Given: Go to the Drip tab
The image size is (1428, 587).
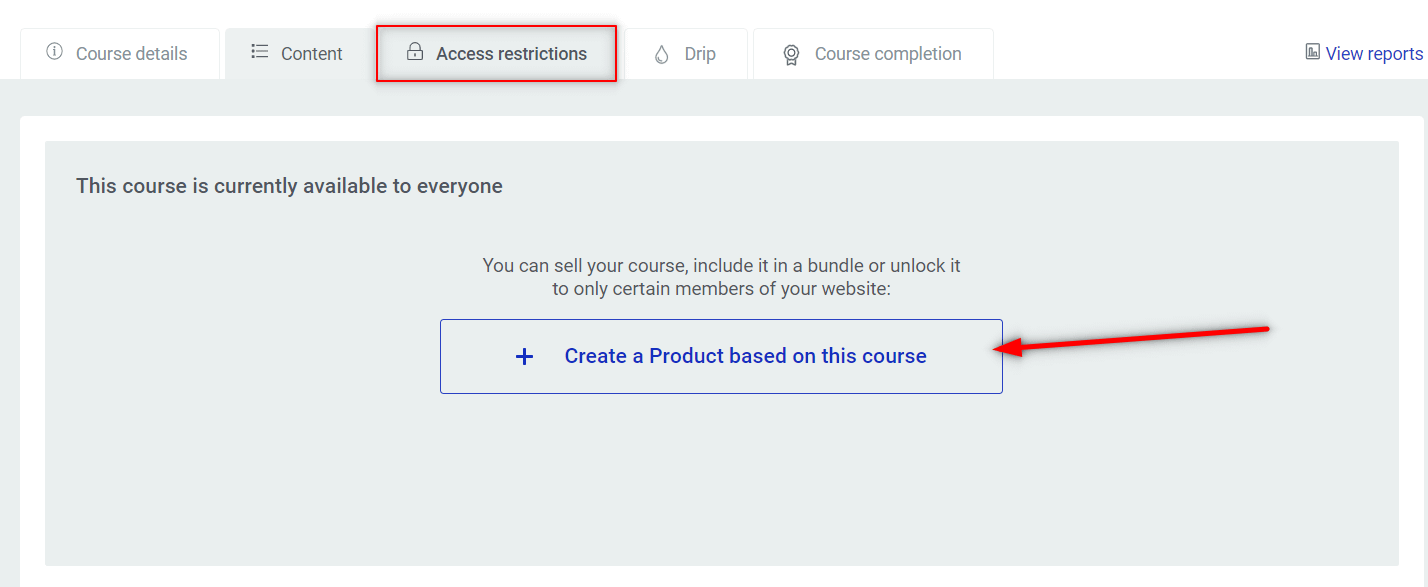Looking at the screenshot, I should click(x=686, y=54).
